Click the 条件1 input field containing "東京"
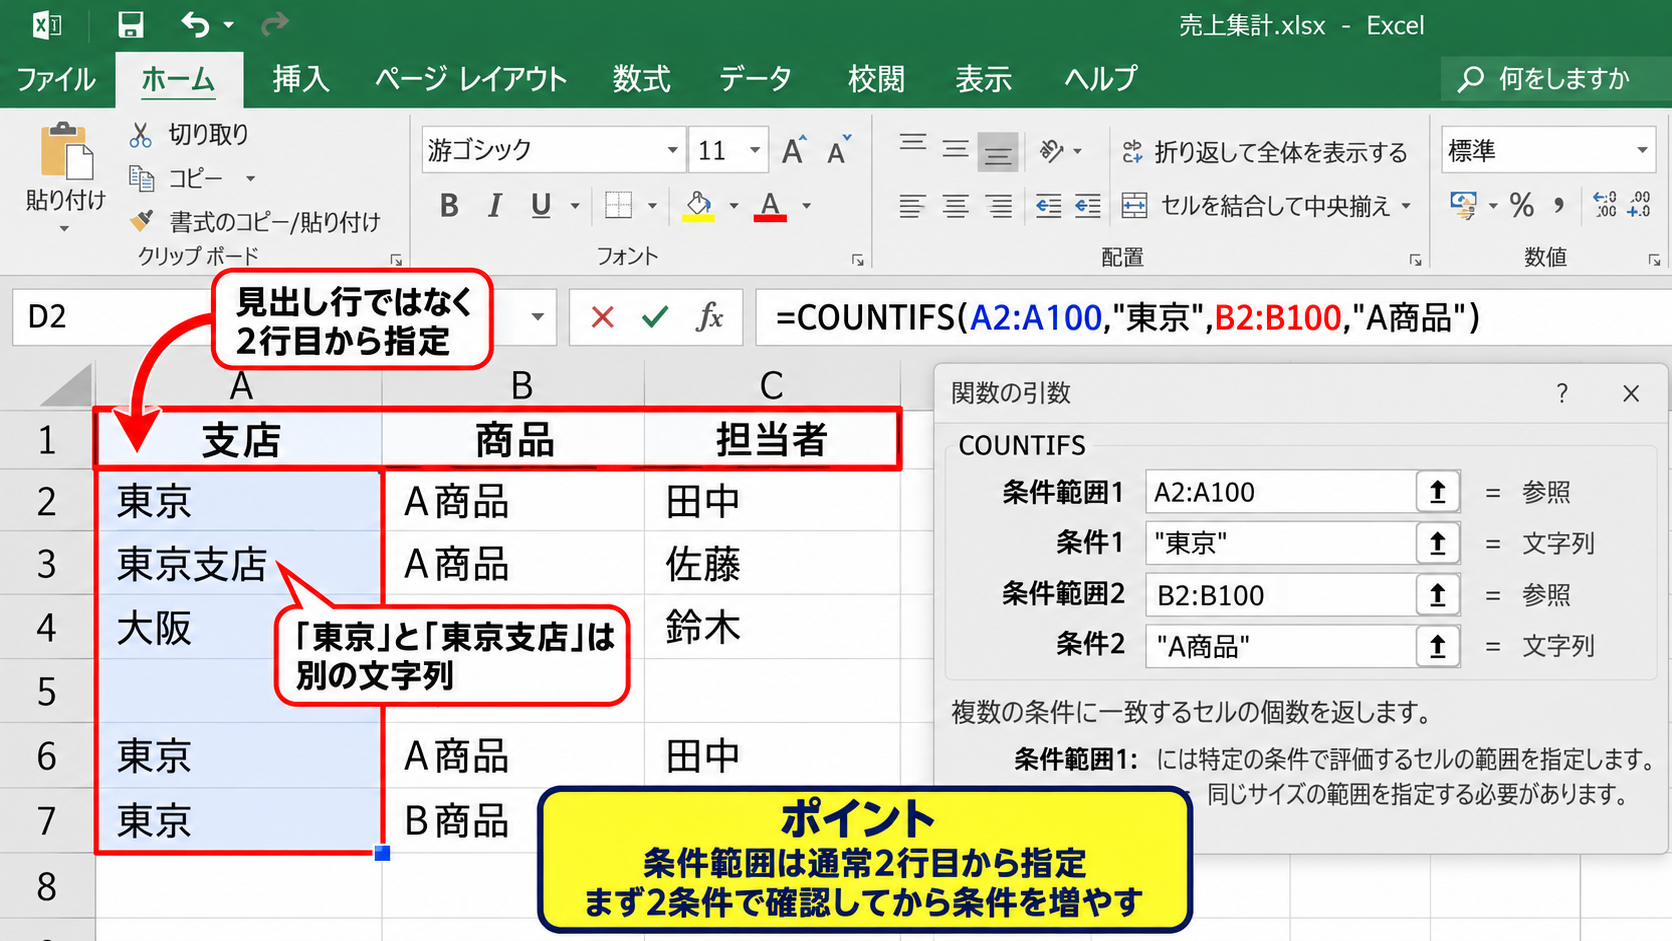1672x941 pixels. pos(1281,543)
